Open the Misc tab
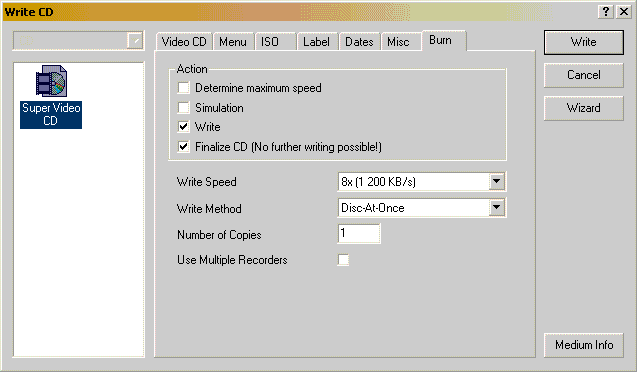Screen dimensions: 637x372 tap(400, 42)
